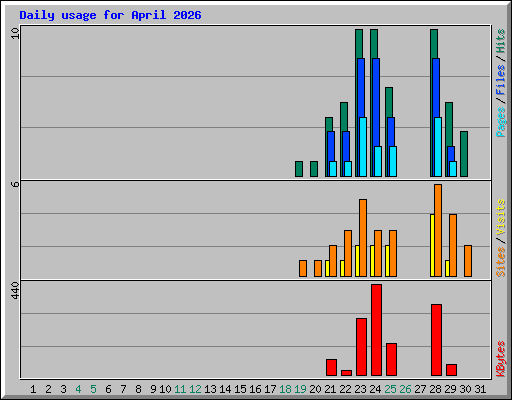Screen dimensions: 512x400
Task: Click the "Daily usage for April 2026" title
Action: coord(110,15)
